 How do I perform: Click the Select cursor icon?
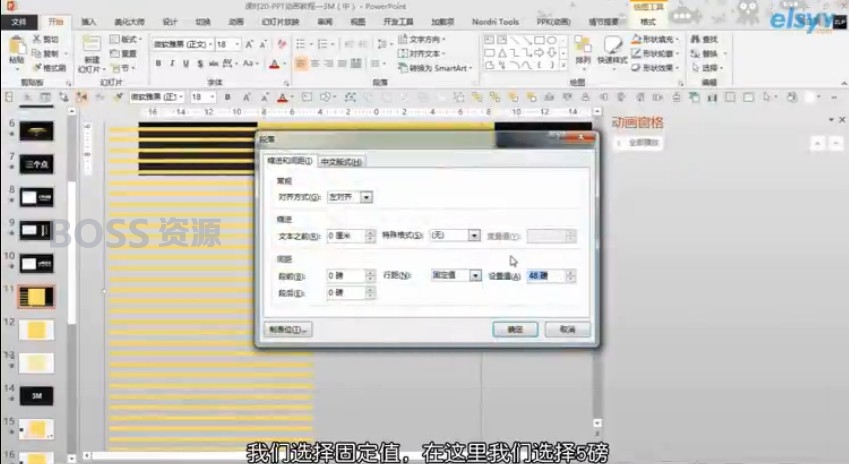pyautogui.click(x=695, y=68)
